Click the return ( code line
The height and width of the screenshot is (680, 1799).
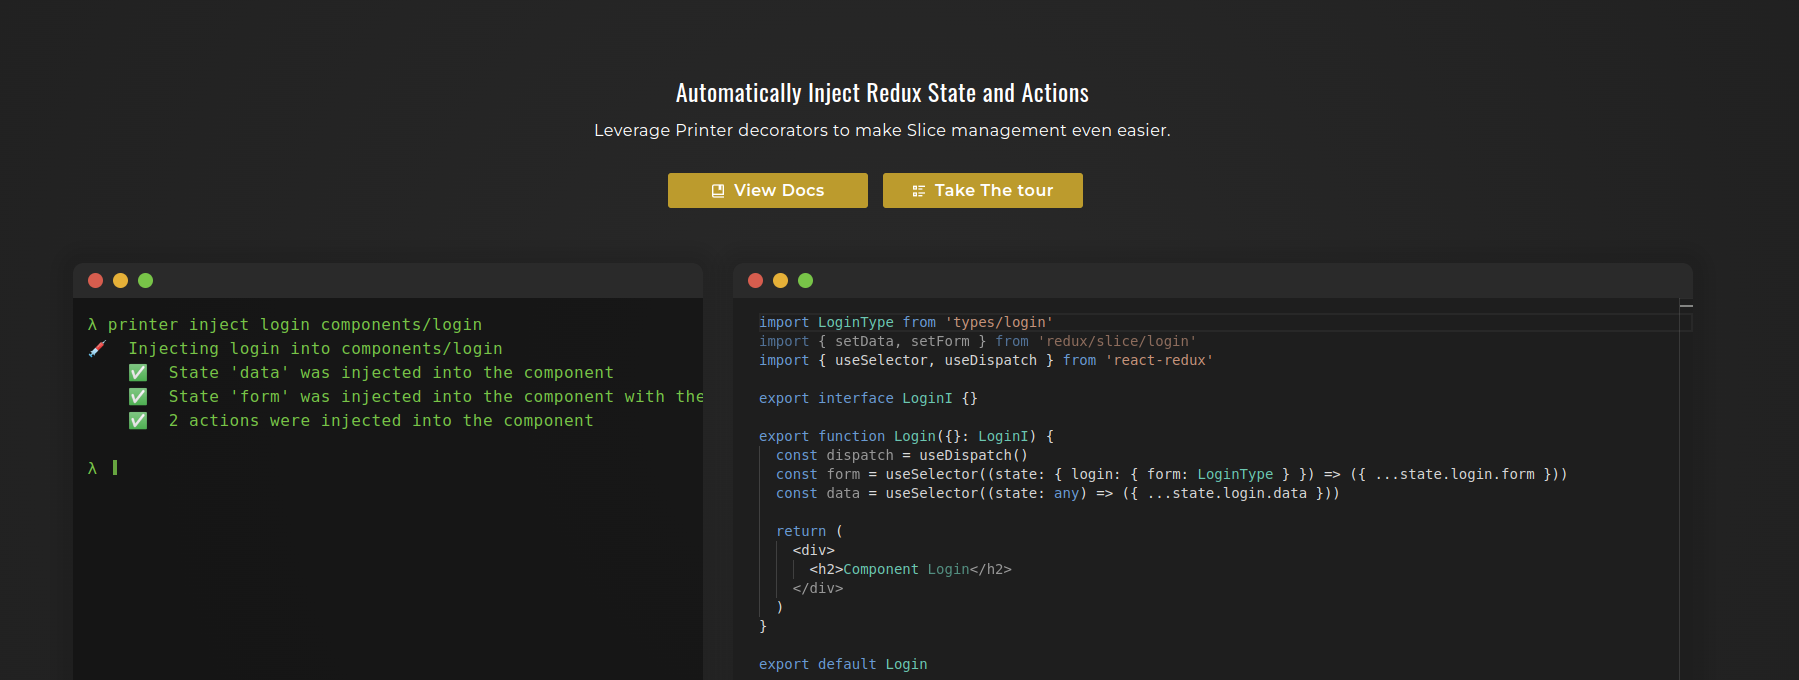[809, 531]
